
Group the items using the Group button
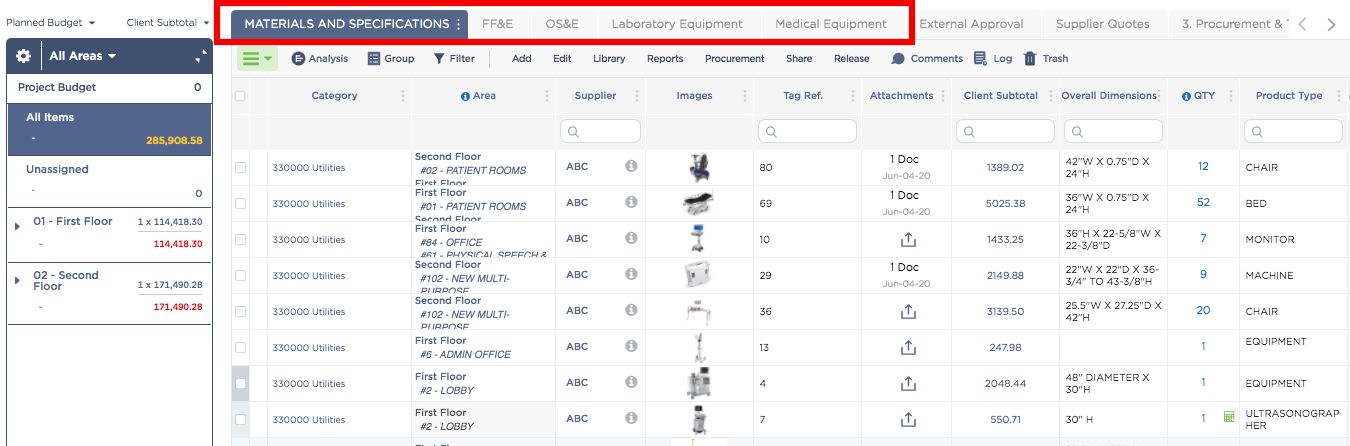(x=392, y=59)
